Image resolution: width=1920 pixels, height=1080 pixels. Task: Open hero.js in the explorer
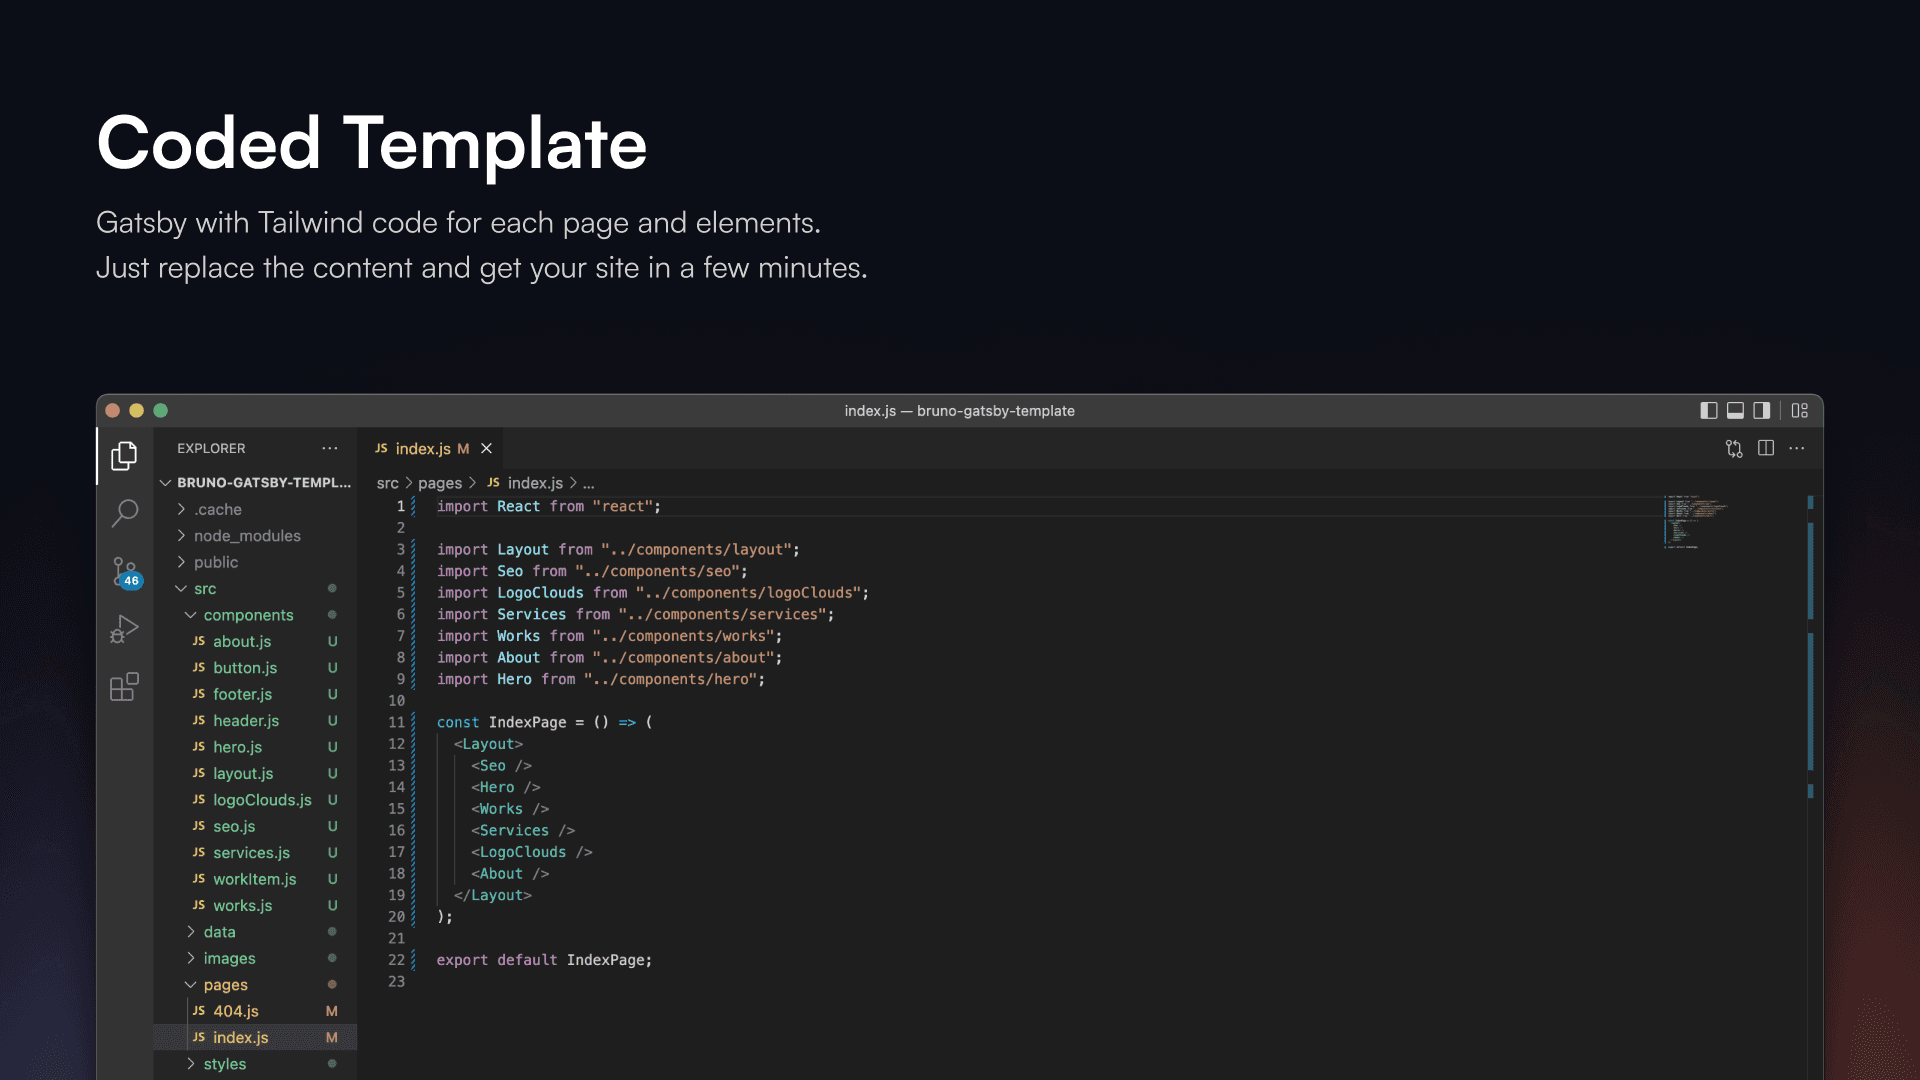256,748
